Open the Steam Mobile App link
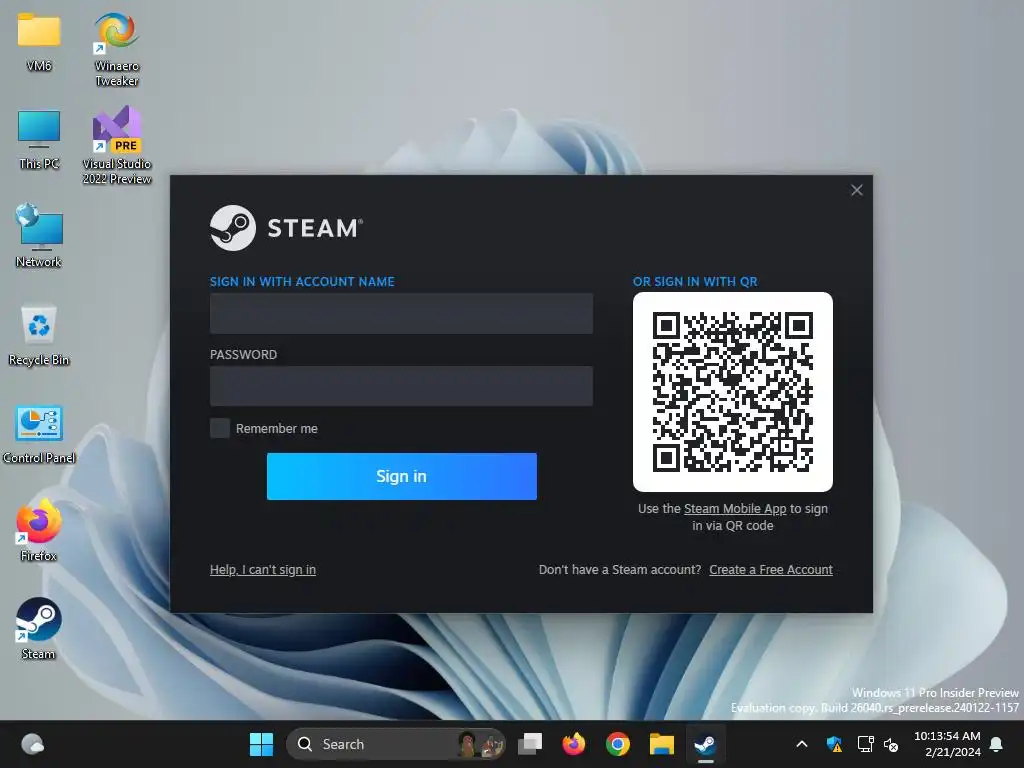The image size is (1024, 768). point(735,509)
